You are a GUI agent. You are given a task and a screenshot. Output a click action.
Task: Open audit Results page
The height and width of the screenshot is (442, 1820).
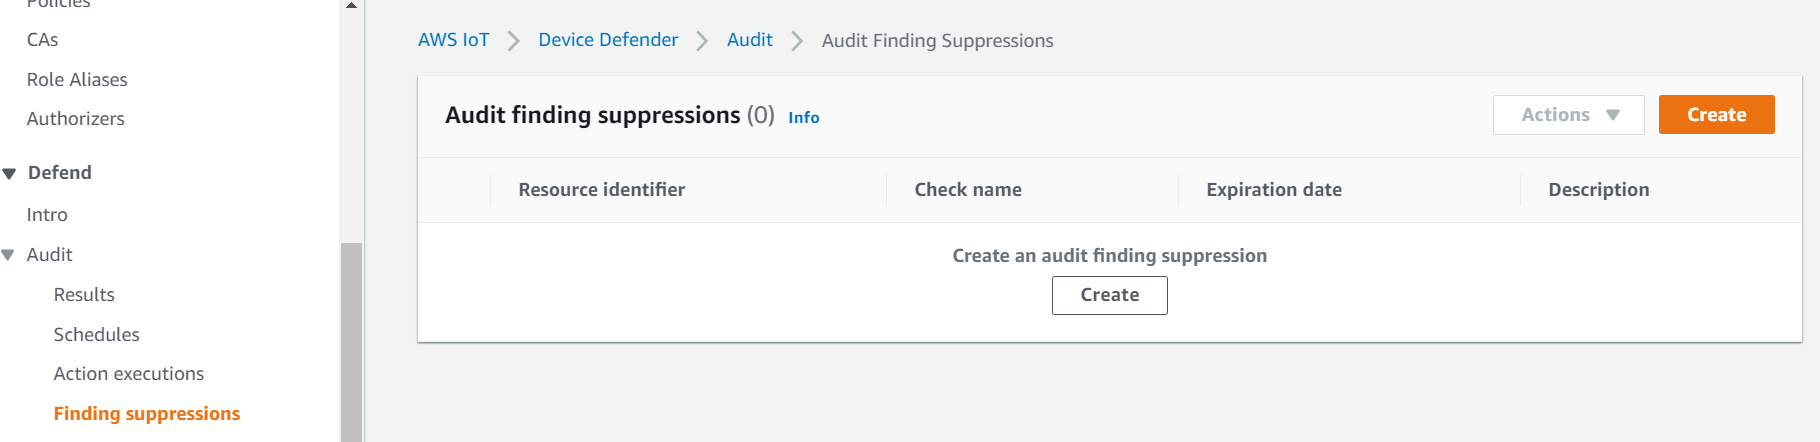pos(84,295)
